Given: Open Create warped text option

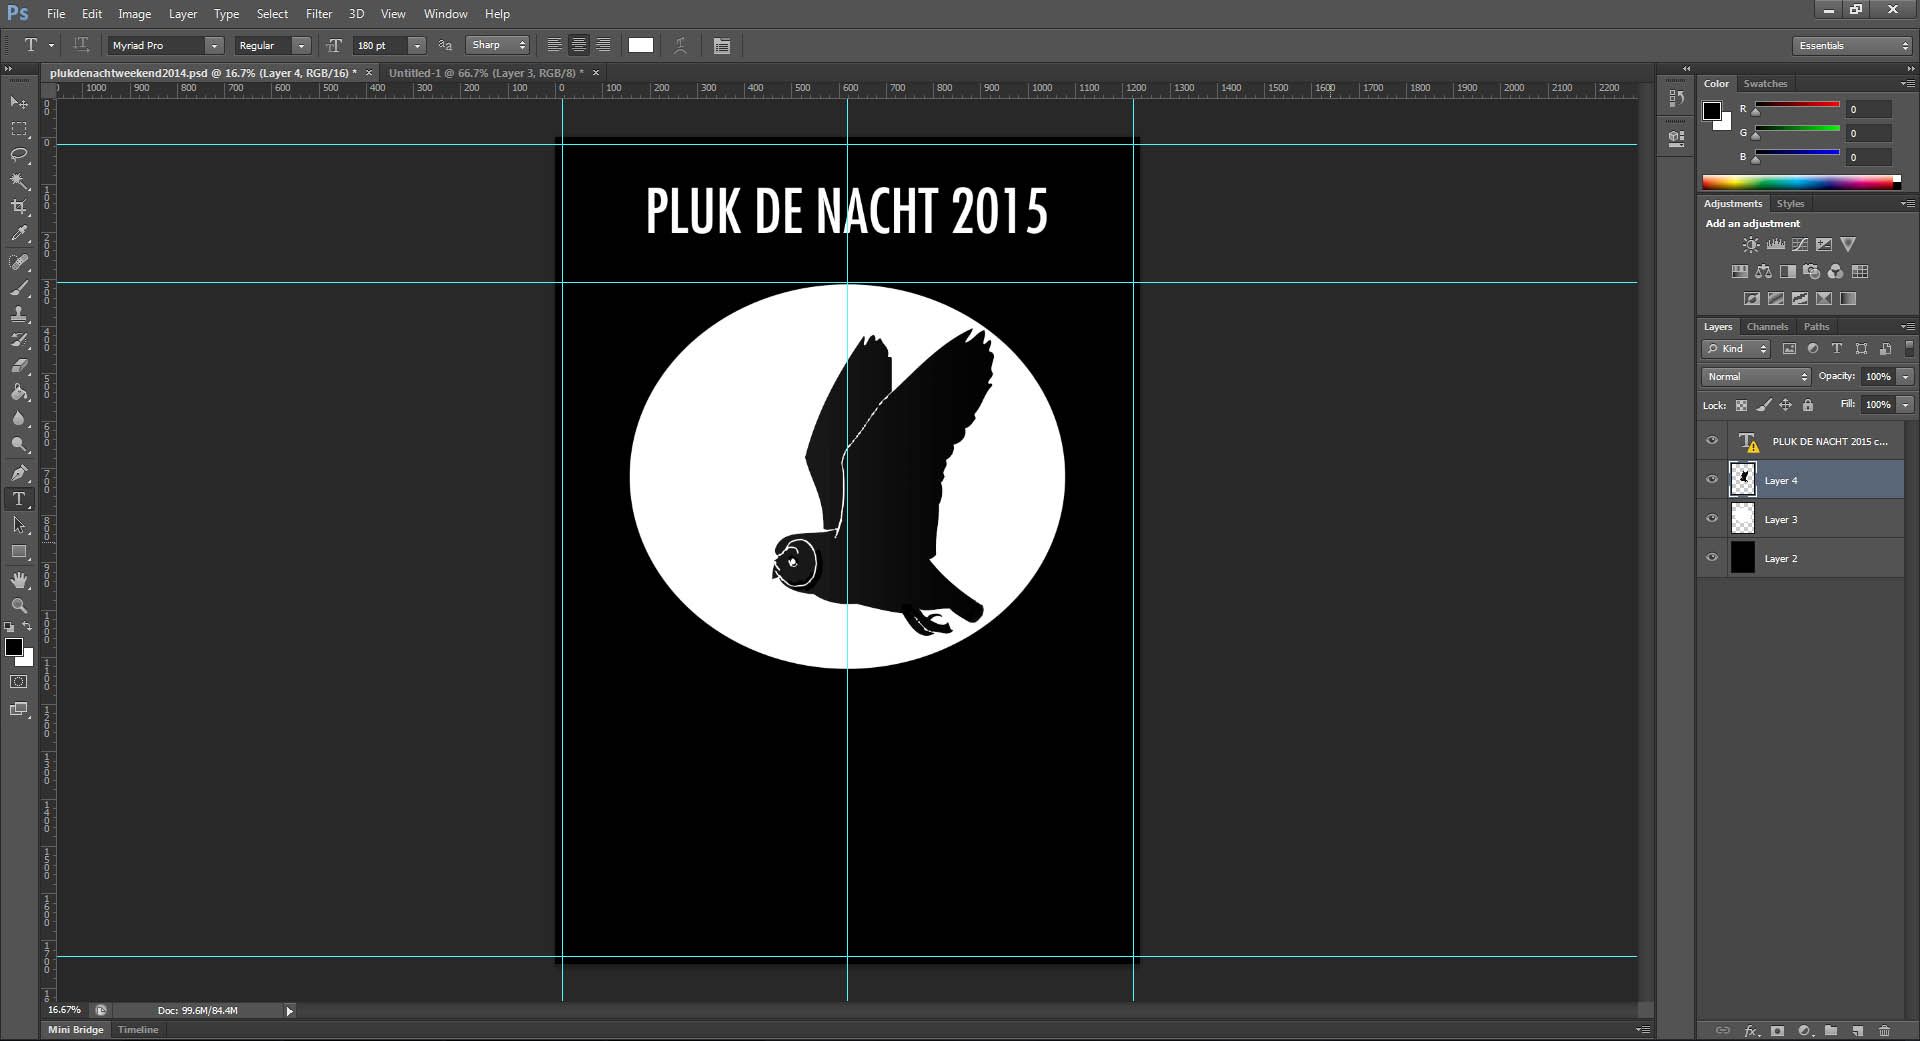Looking at the screenshot, I should pyautogui.click(x=680, y=45).
